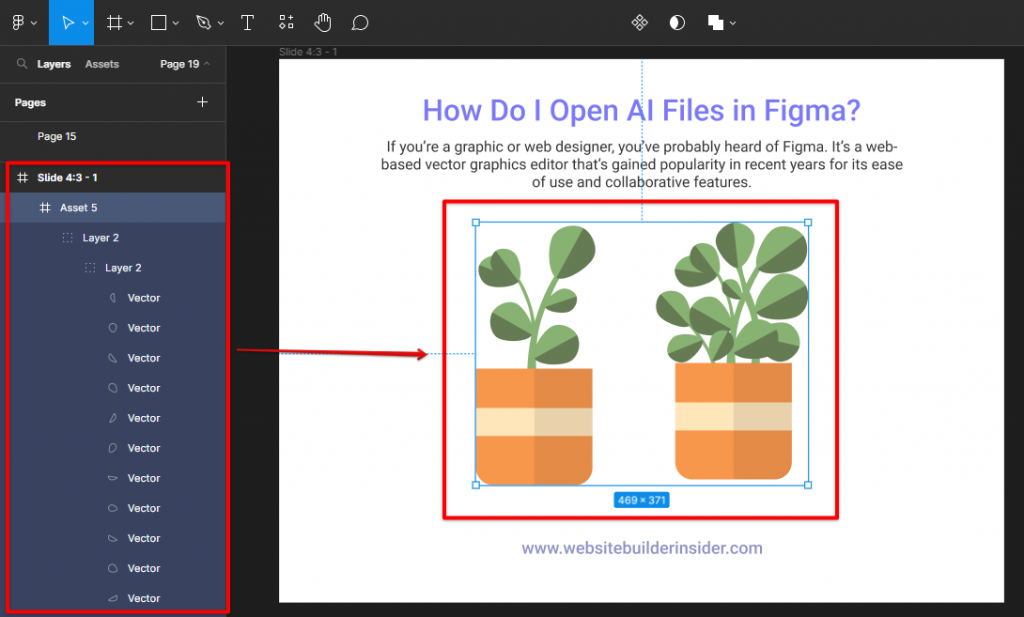This screenshot has height=617, width=1024.
Task: Select the Pen tool
Action: 203,22
